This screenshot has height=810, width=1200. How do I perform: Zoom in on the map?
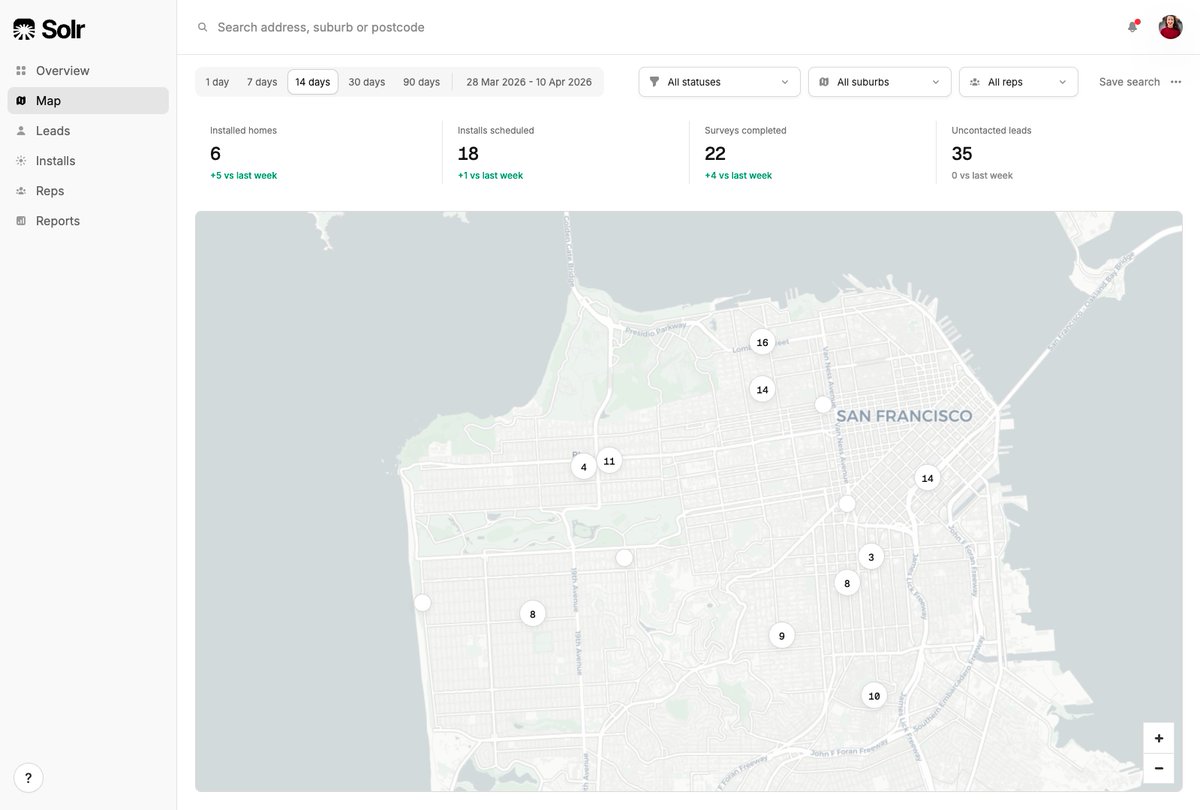[1159, 738]
